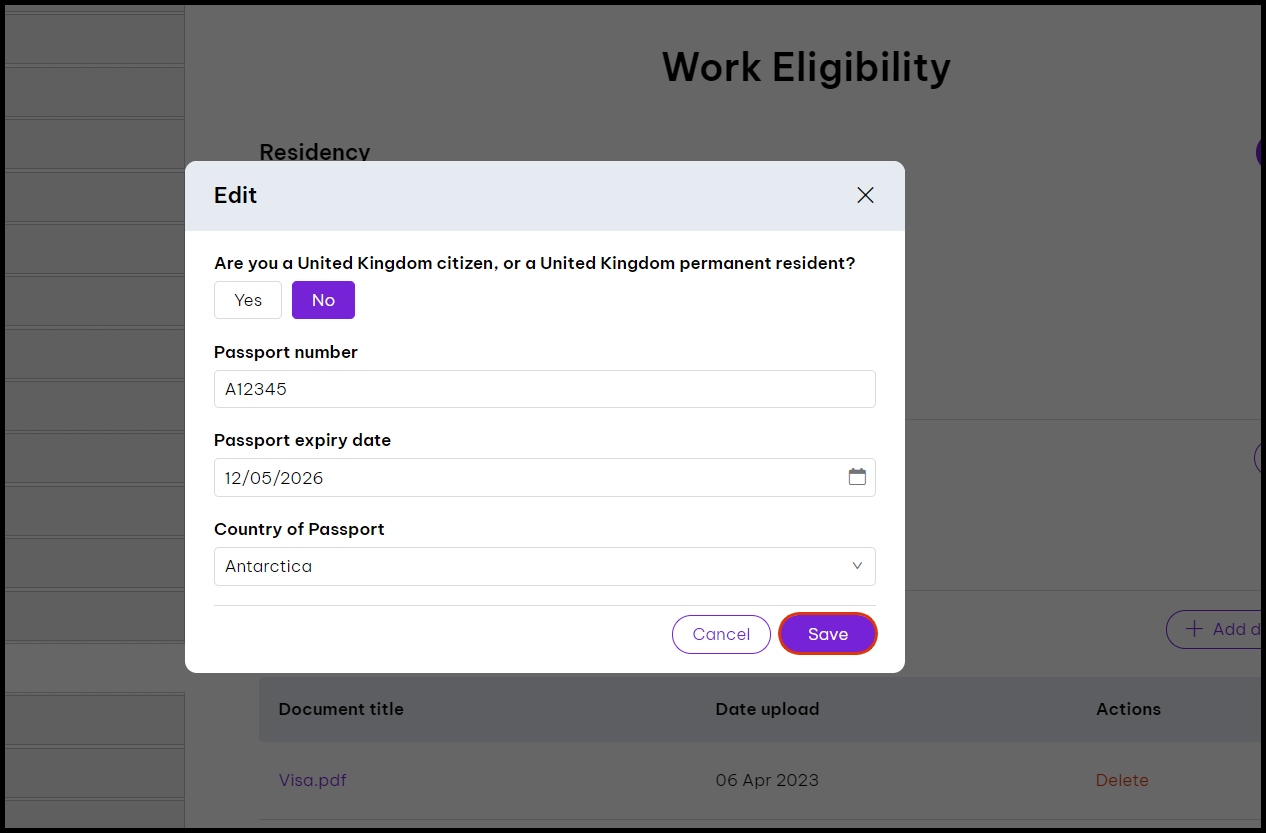Open the calendar picker for passport expiry
Image resolution: width=1266 pixels, height=833 pixels.
point(857,477)
